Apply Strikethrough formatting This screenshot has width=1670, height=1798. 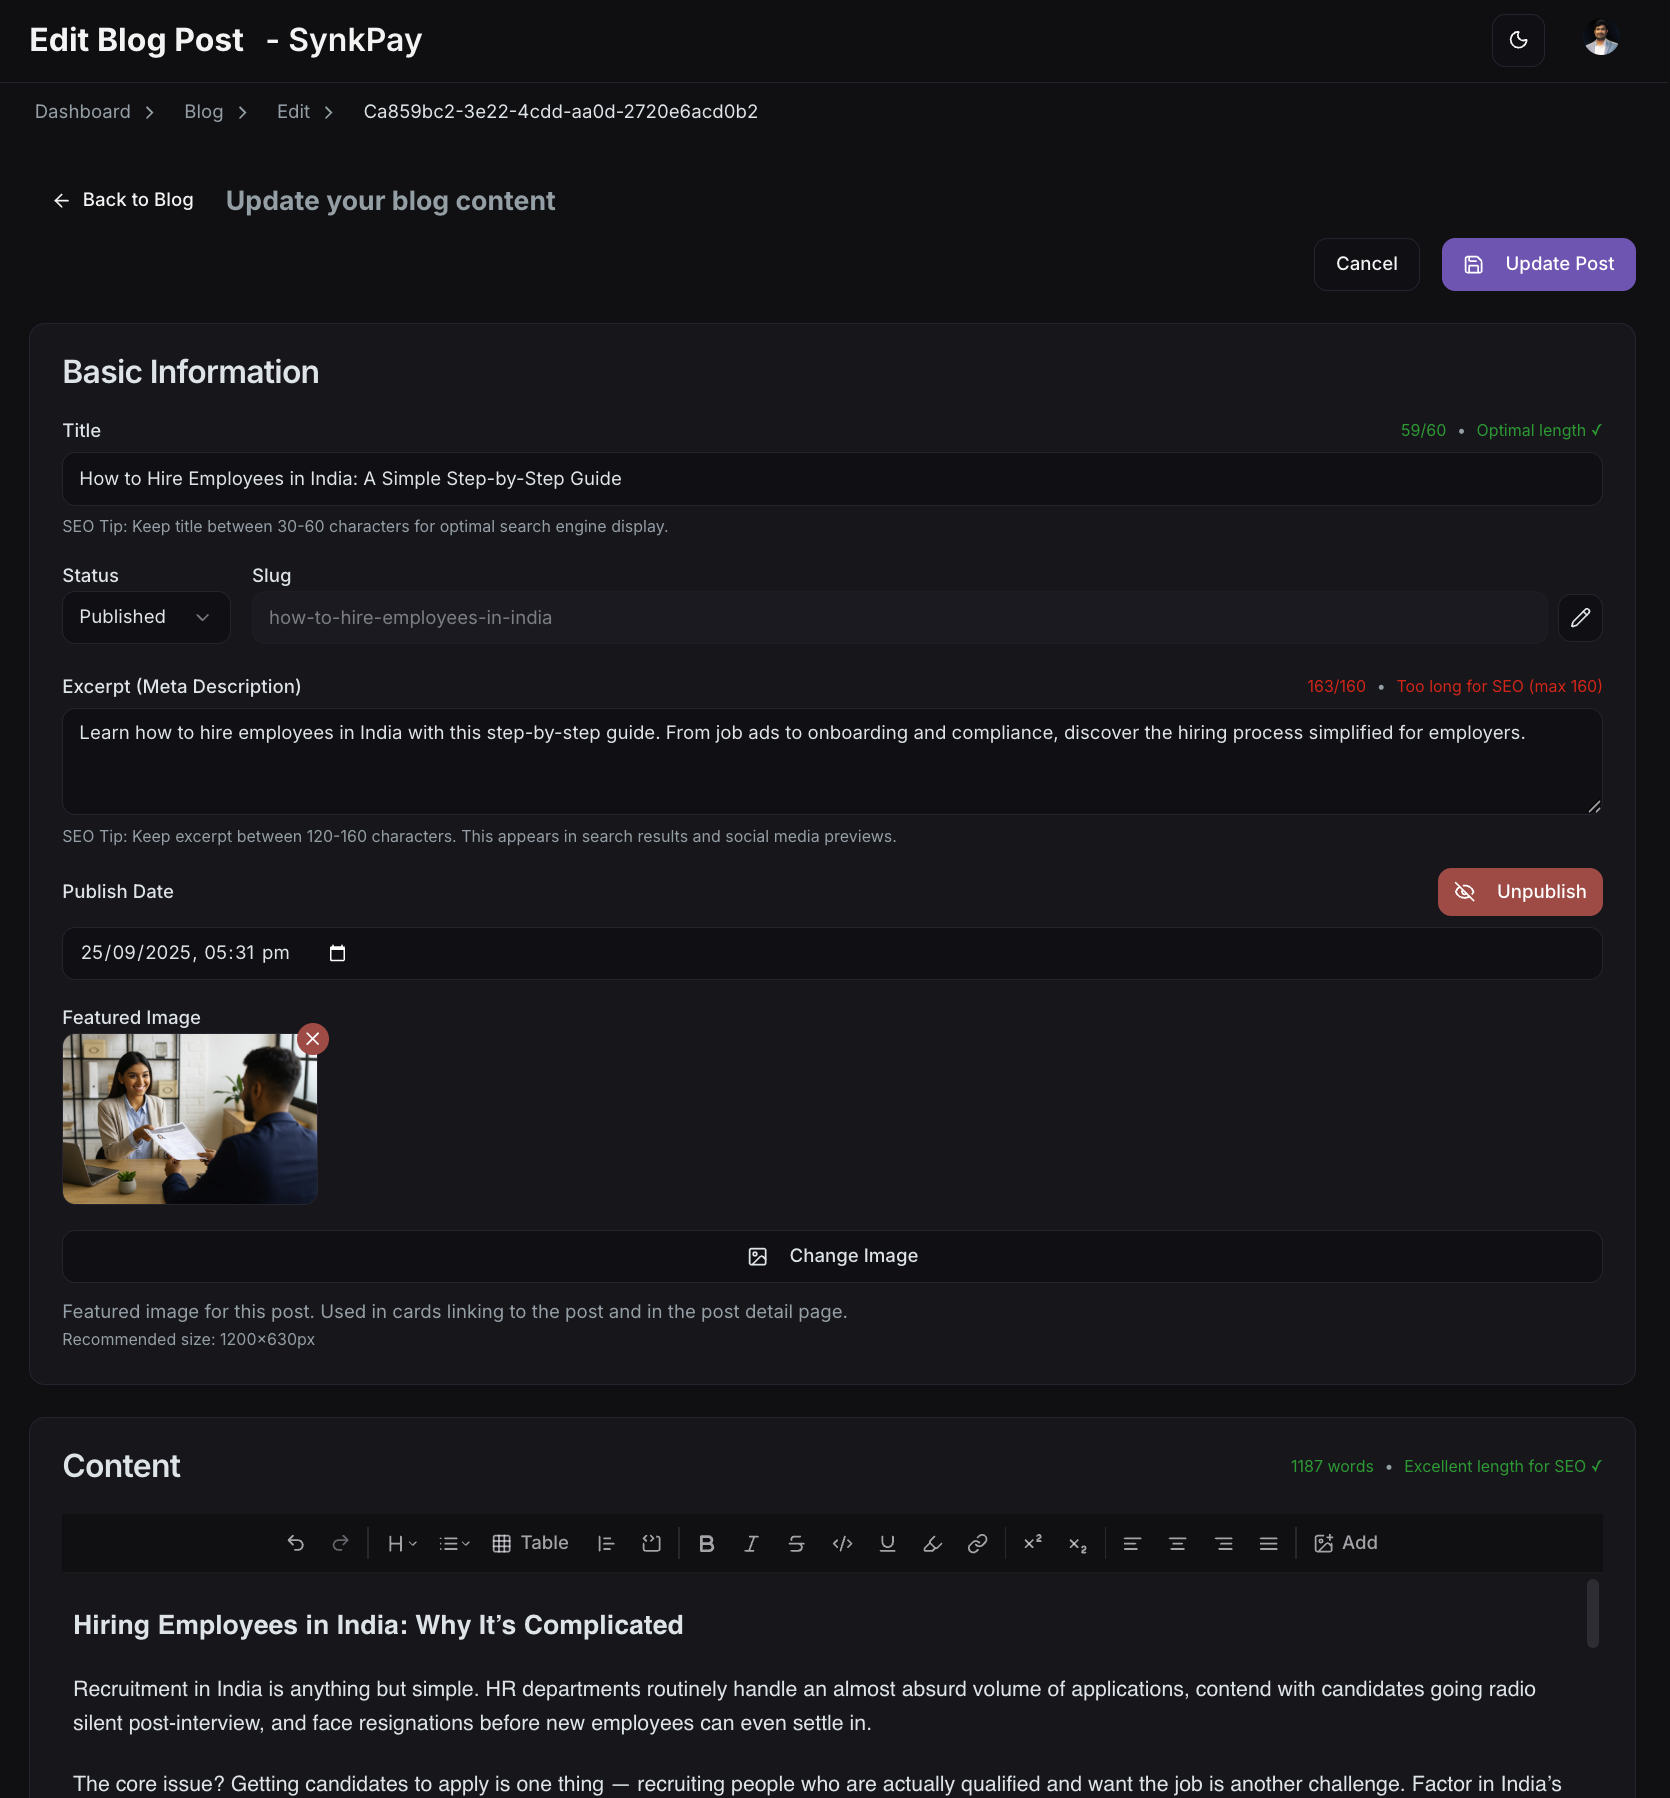(x=795, y=1543)
